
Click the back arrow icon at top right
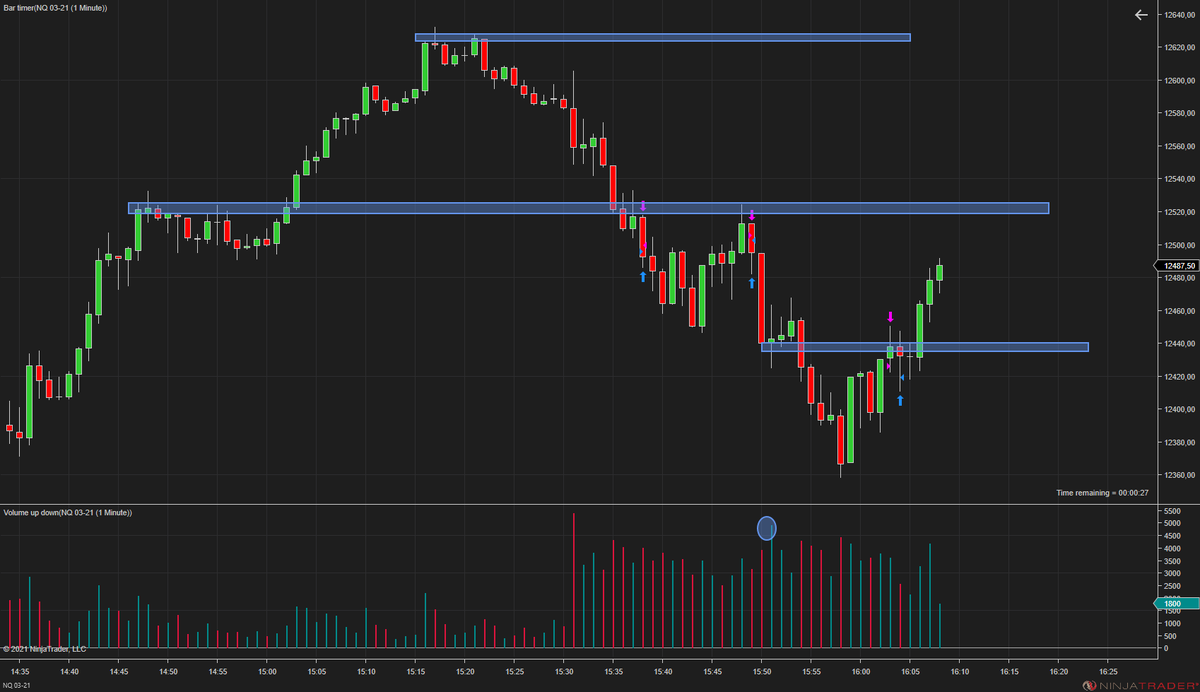pyautogui.click(x=1141, y=14)
